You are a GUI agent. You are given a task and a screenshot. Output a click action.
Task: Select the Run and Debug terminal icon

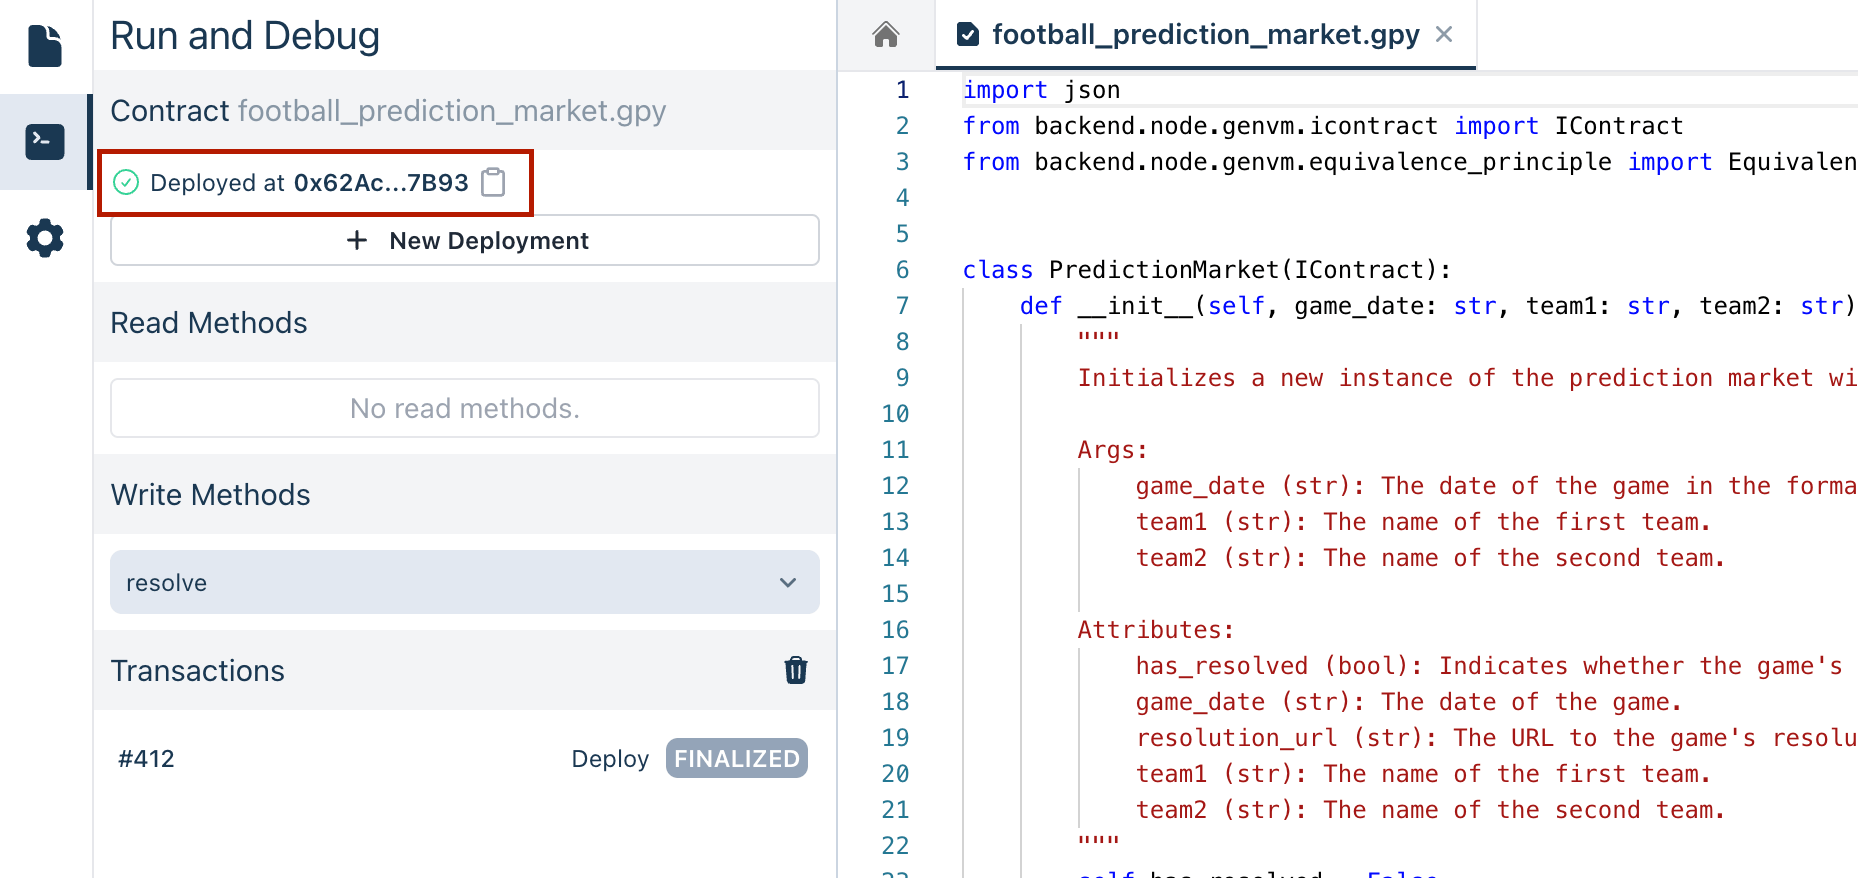coord(45,142)
